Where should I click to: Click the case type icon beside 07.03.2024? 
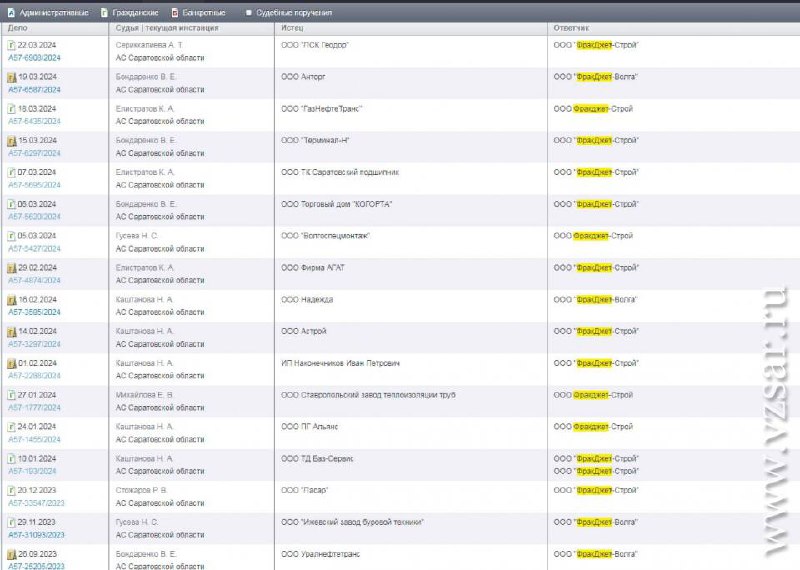[x=11, y=172]
